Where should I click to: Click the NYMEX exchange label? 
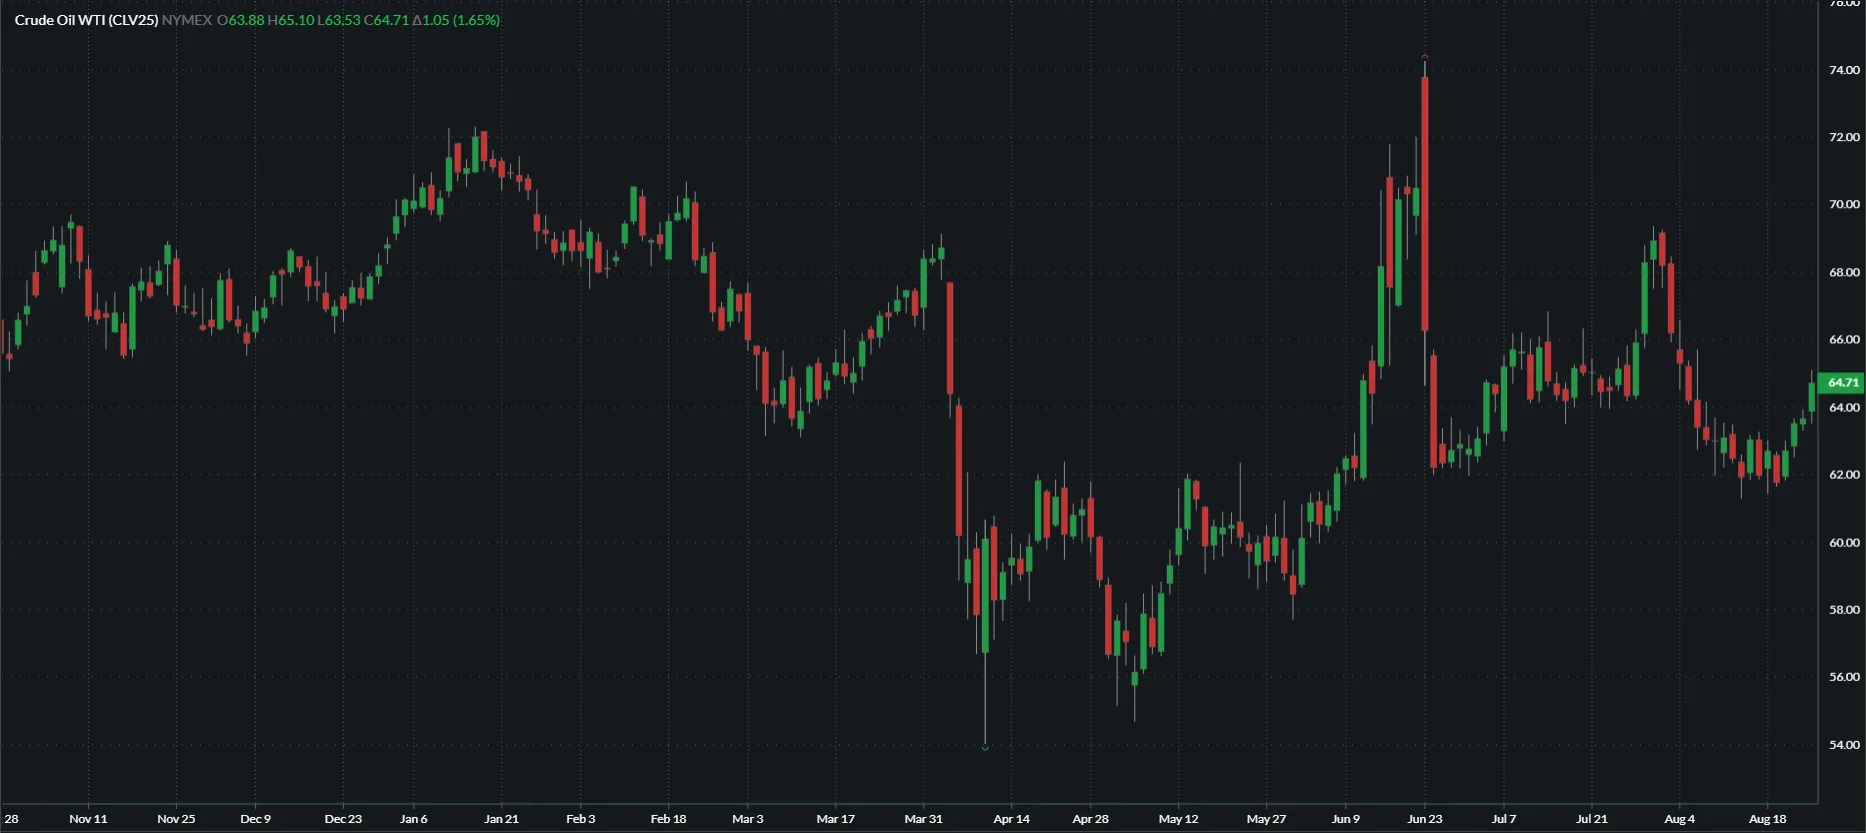(186, 20)
